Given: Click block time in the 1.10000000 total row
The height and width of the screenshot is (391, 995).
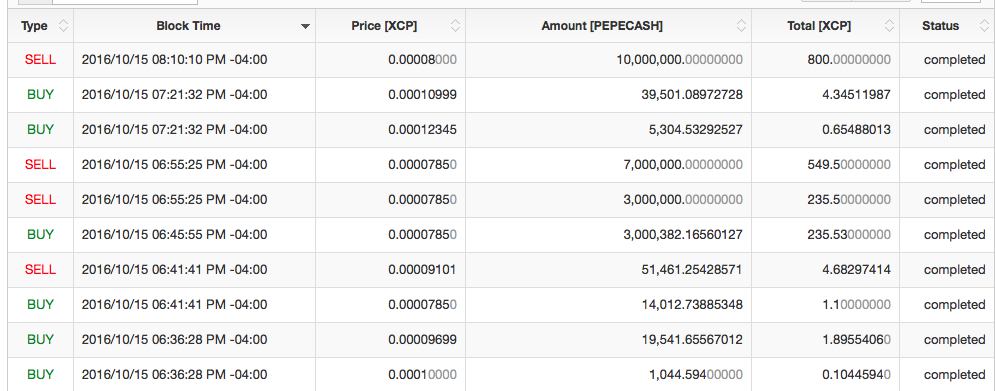Looking at the screenshot, I should click(x=175, y=304).
